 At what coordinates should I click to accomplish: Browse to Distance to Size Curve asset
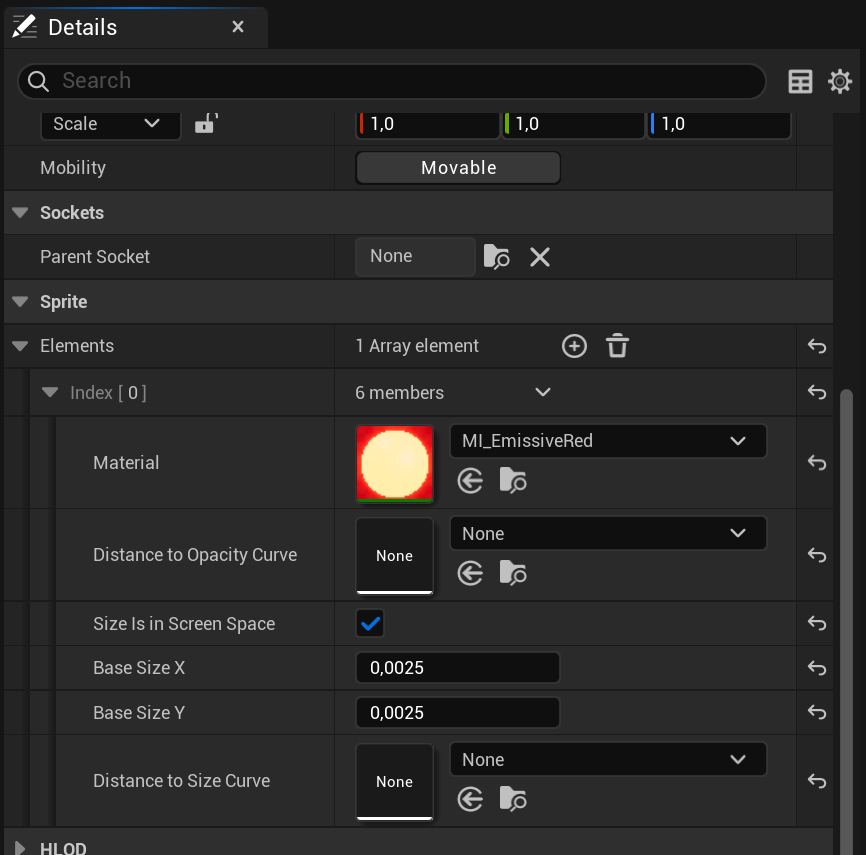[513, 799]
